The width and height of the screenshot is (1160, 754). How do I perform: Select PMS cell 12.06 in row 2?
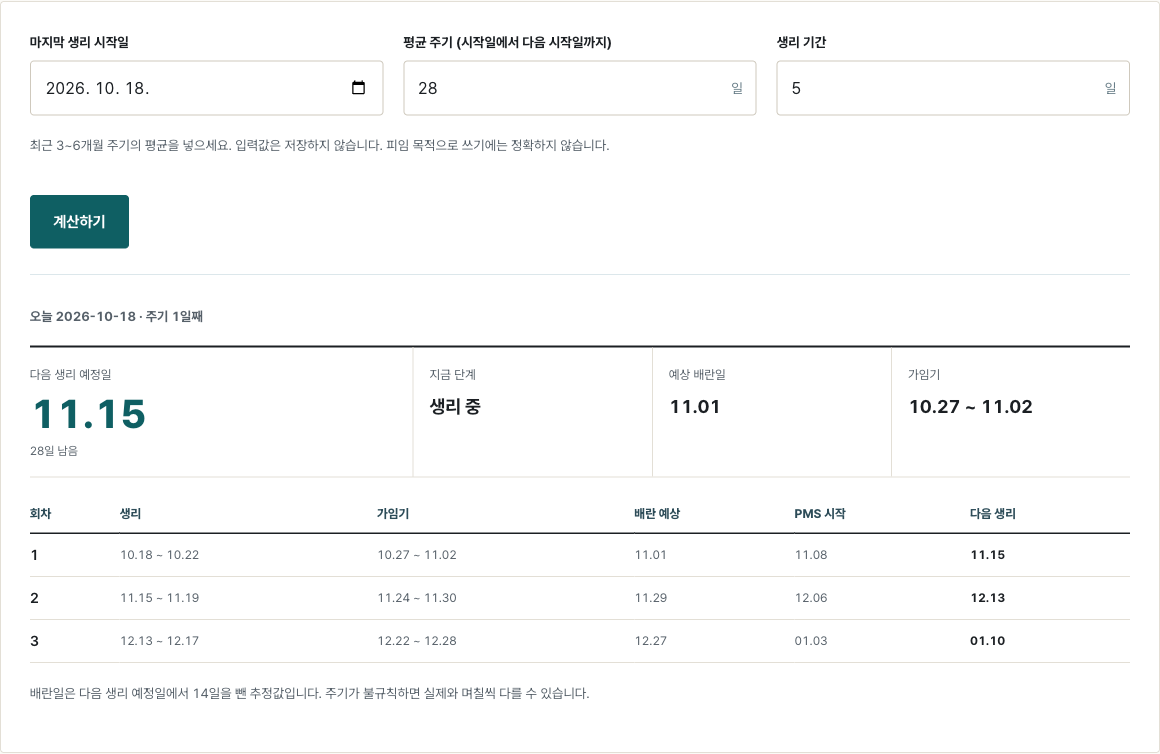[x=811, y=598]
